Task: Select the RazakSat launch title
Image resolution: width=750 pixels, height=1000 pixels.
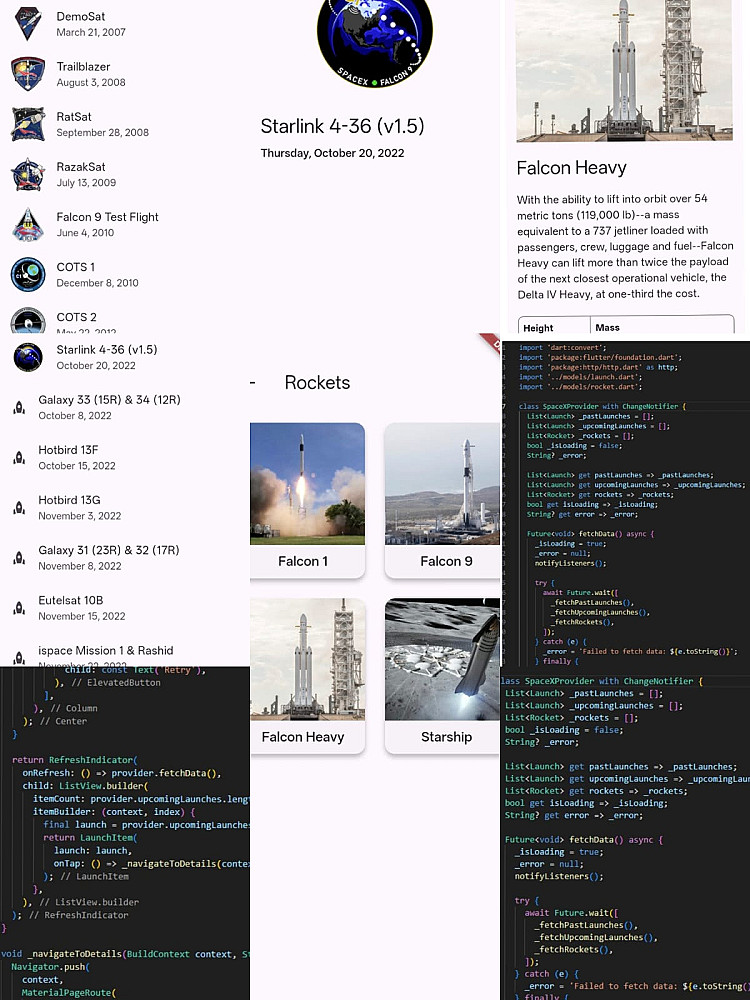Action: (80, 166)
